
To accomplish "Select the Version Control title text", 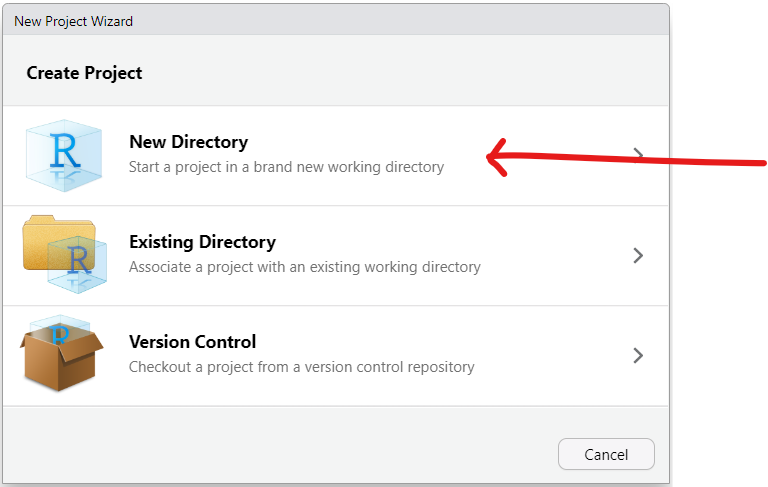I will coord(192,342).
